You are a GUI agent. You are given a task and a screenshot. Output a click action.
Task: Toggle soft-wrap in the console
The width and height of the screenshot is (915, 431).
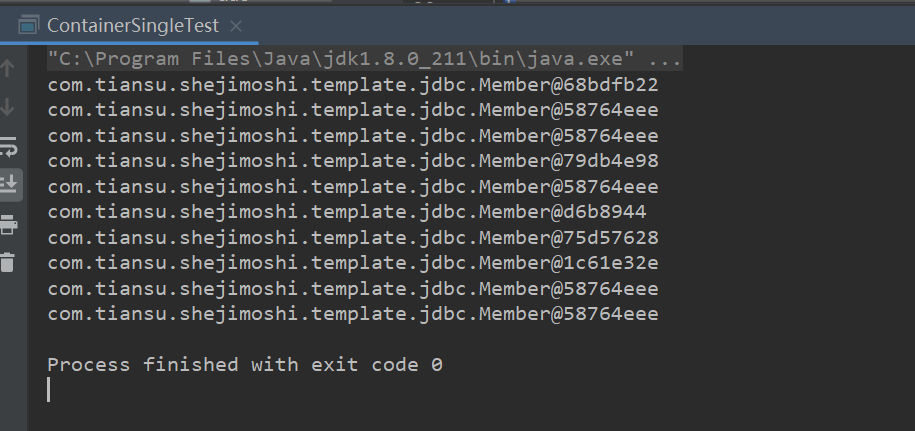8,147
